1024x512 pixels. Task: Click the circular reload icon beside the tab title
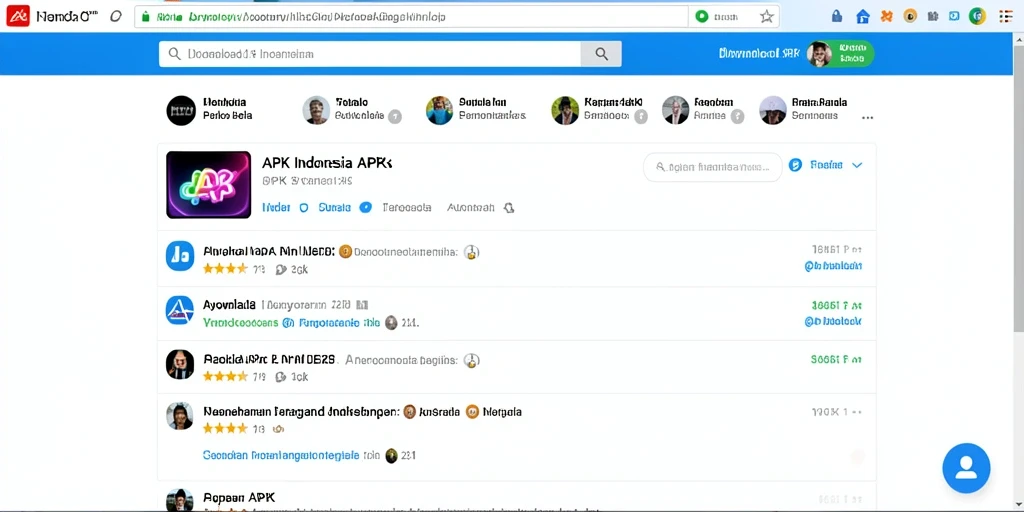116,16
